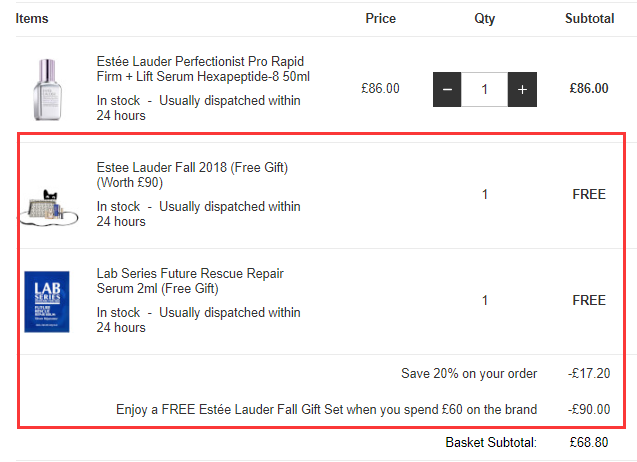This screenshot has height=462, width=637.
Task: Click the -£90.00 gift discount amount
Action: tap(588, 409)
